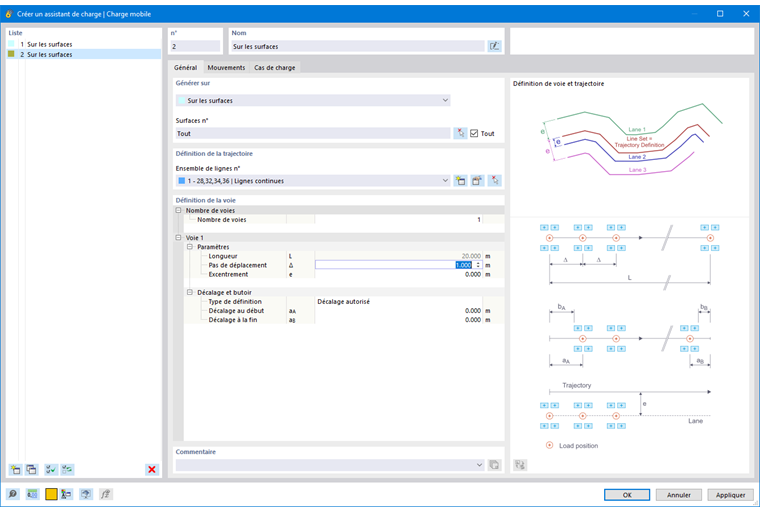Click the Pas de déplacement spinner arrows
The width and height of the screenshot is (760, 513).
pos(478,265)
